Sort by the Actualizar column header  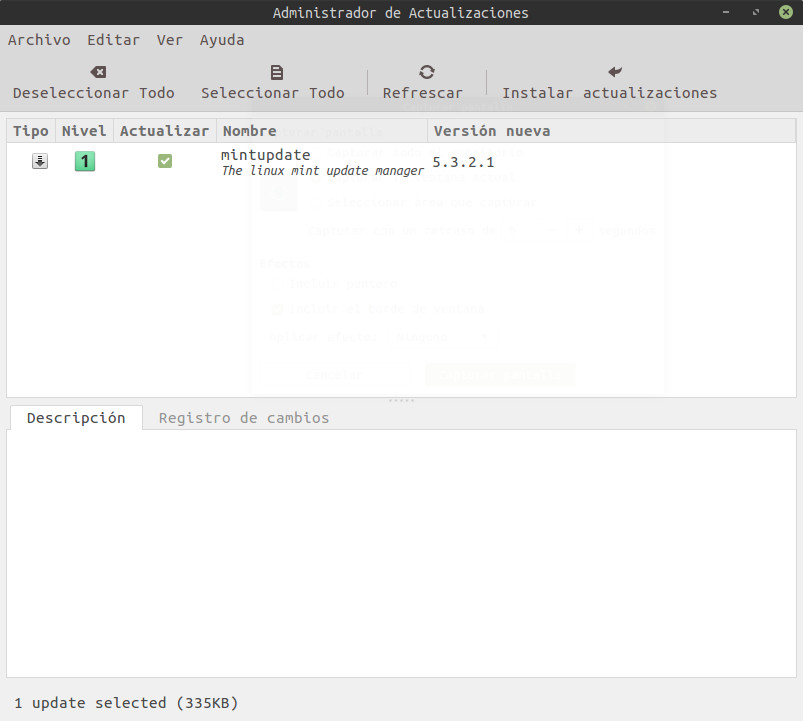coord(164,131)
